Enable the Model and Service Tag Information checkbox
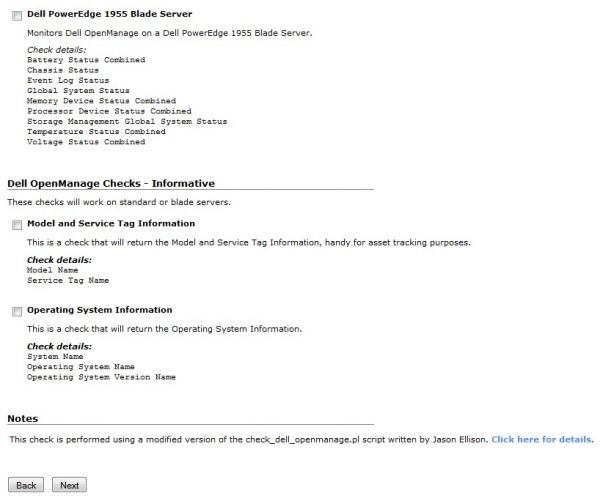The image size is (600, 501). [x=17, y=225]
